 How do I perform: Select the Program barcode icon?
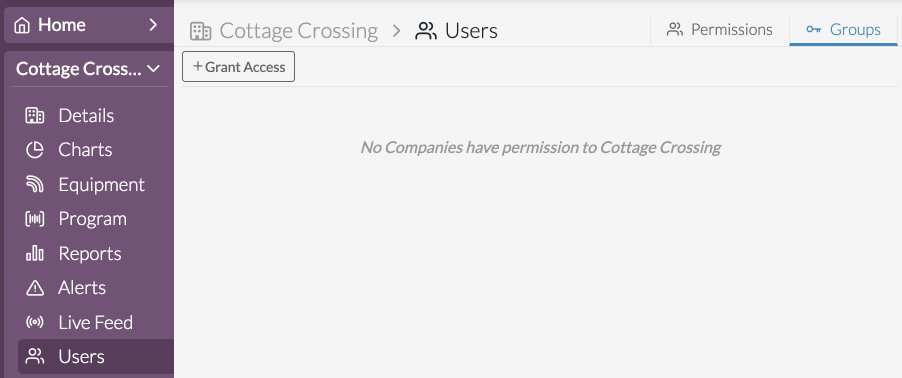pos(35,219)
